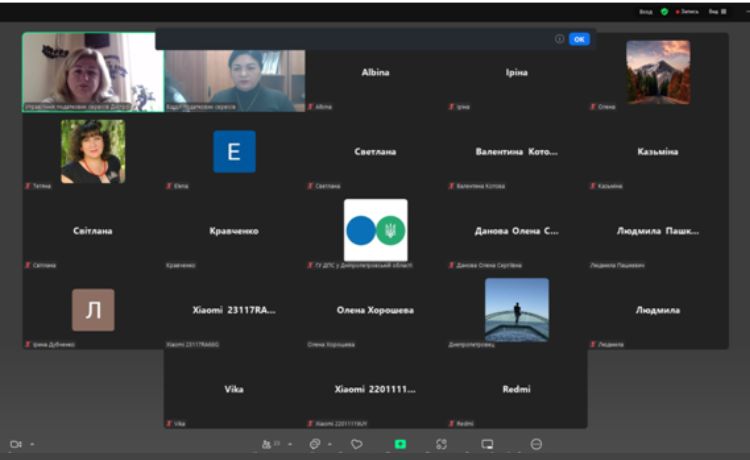Select the Олена Хорошева participant tile
Image resolution: width=750 pixels, height=460 pixels.
pyautogui.click(x=375, y=311)
